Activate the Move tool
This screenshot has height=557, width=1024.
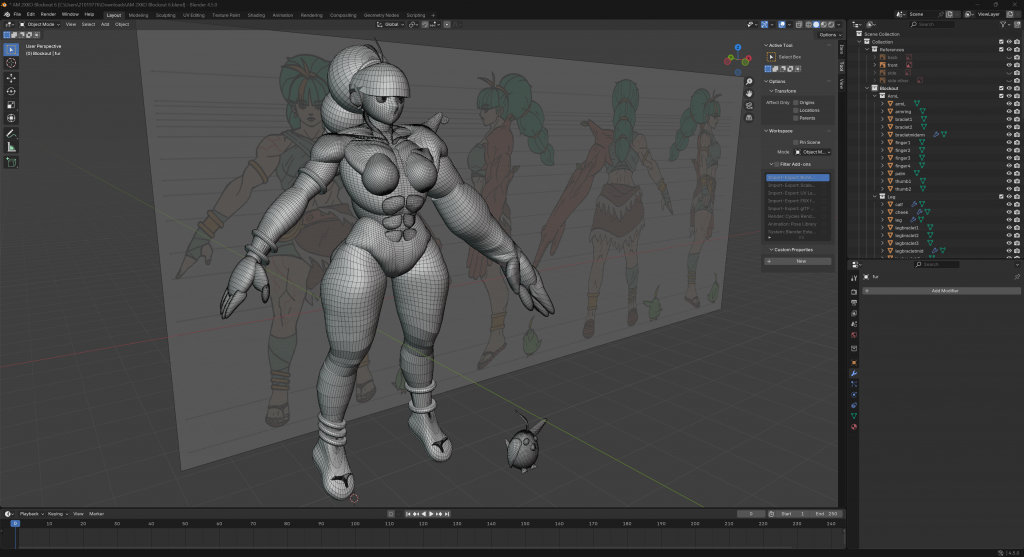(x=12, y=78)
